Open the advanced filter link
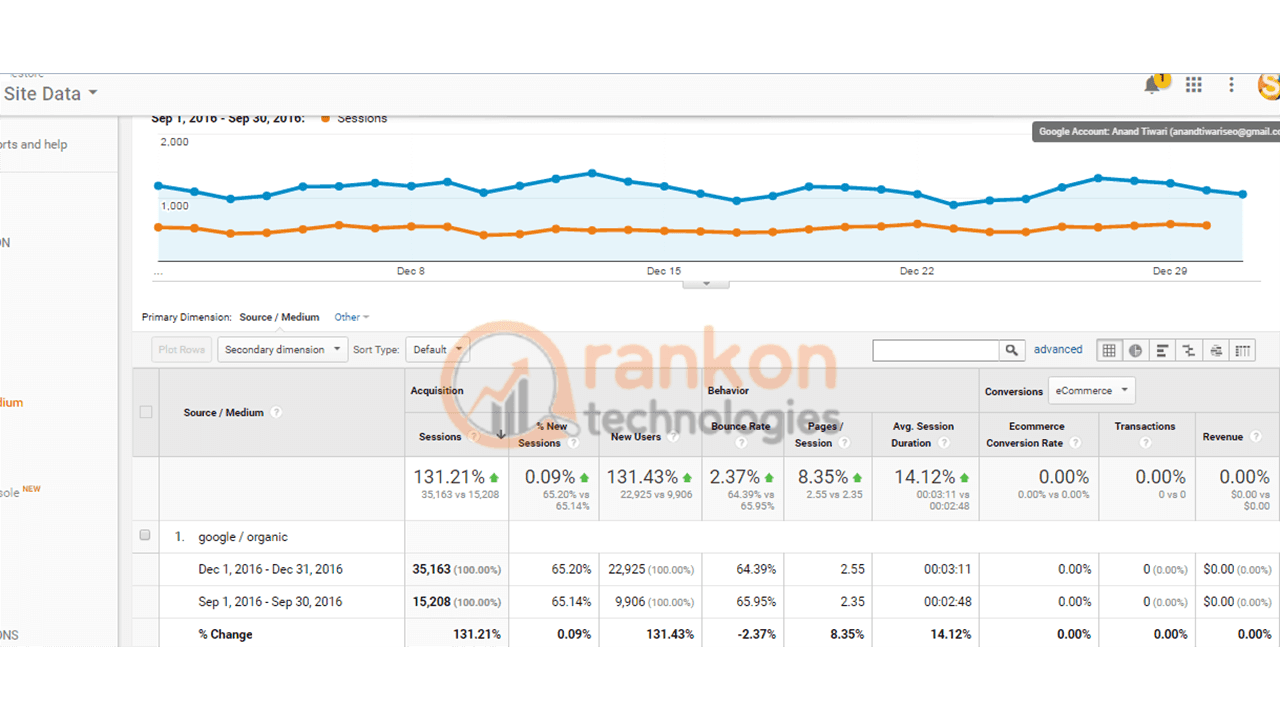Viewport: 1280px width, 720px height. [x=1058, y=350]
